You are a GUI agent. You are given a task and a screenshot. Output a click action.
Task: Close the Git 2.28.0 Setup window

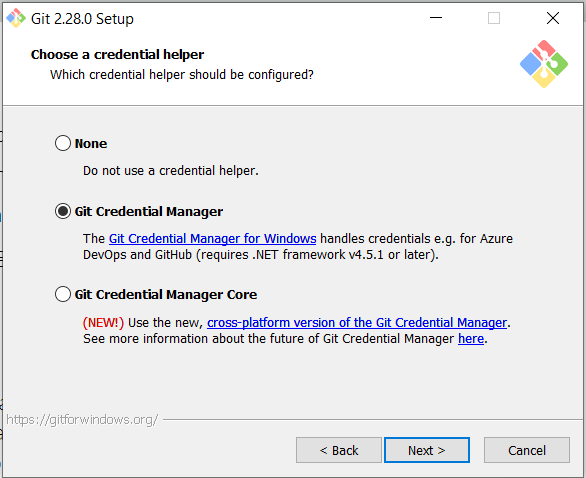tap(553, 18)
